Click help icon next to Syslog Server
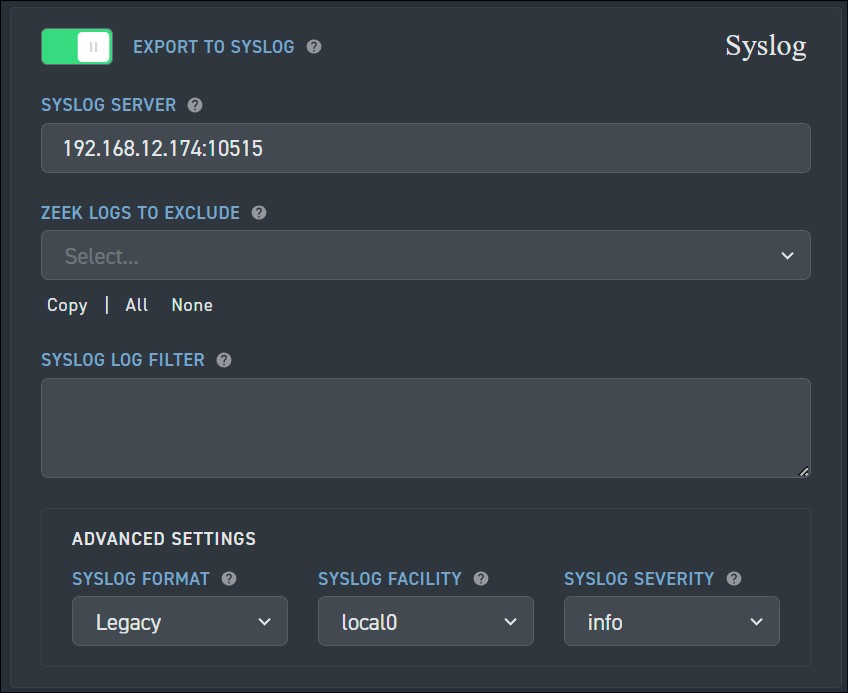The image size is (848, 693). pos(195,105)
